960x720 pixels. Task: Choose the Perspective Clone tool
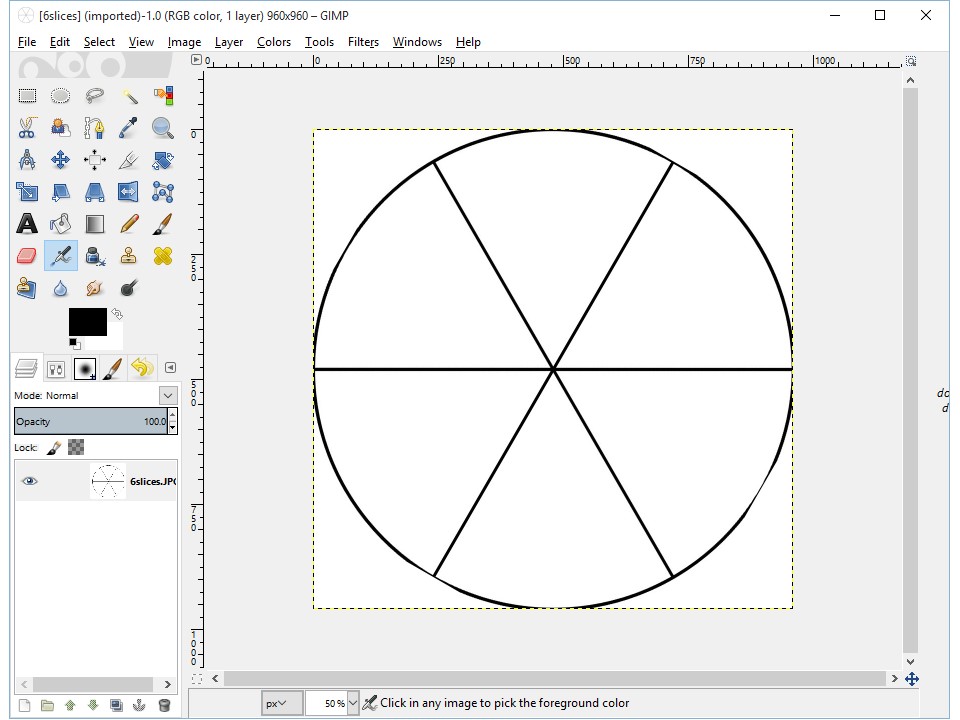pyautogui.click(x=27, y=288)
